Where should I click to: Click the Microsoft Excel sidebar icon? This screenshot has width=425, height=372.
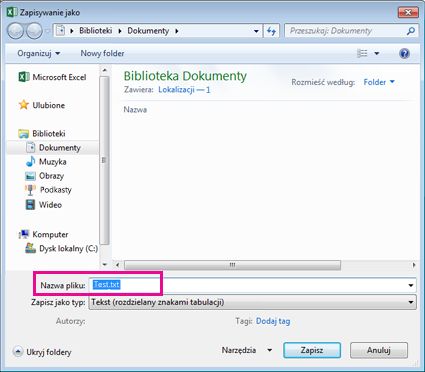pyautogui.click(x=24, y=77)
